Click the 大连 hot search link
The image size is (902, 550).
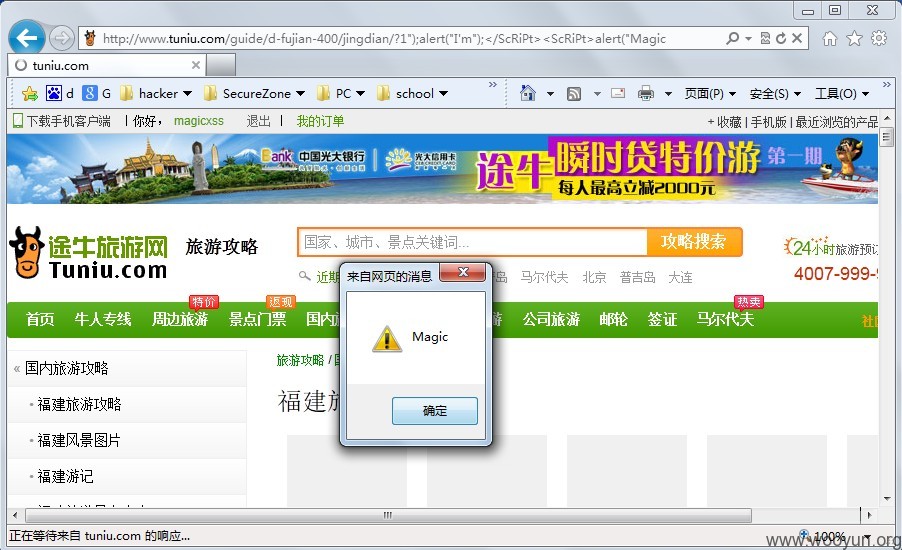coord(680,277)
